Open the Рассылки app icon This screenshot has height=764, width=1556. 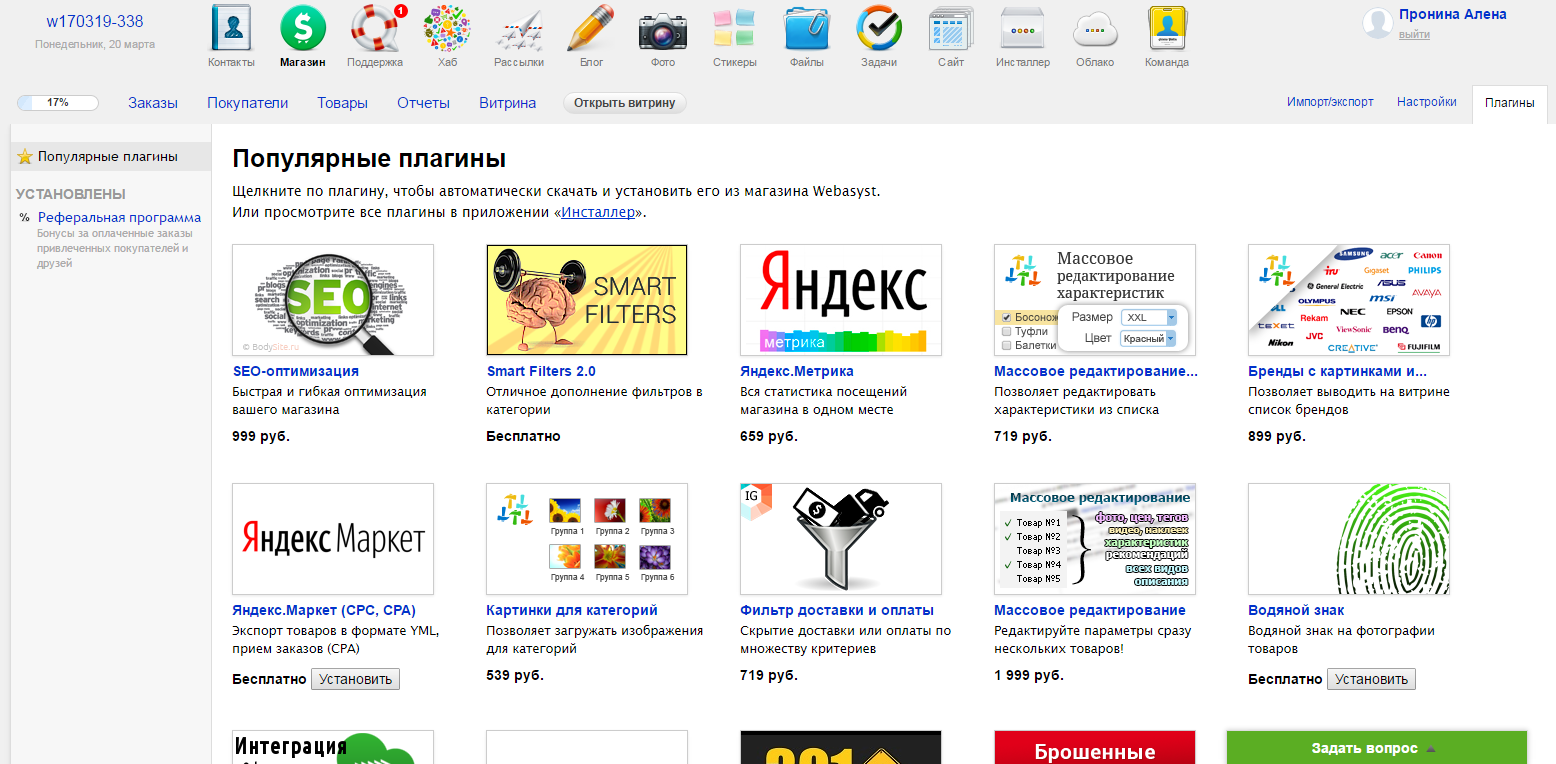click(518, 30)
